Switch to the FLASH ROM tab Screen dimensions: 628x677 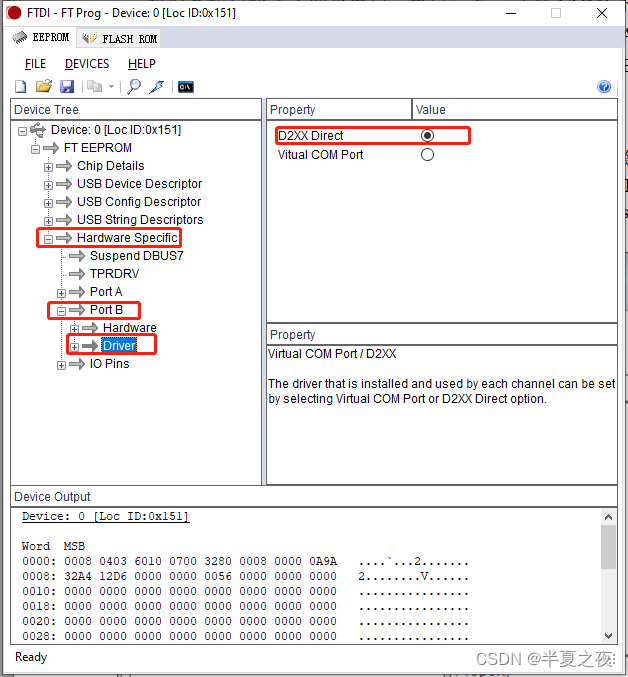tap(119, 38)
